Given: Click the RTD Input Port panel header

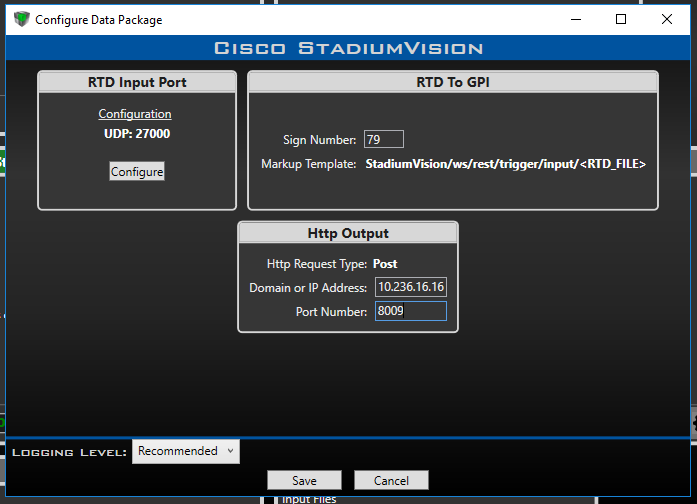Looking at the screenshot, I should tap(137, 82).
